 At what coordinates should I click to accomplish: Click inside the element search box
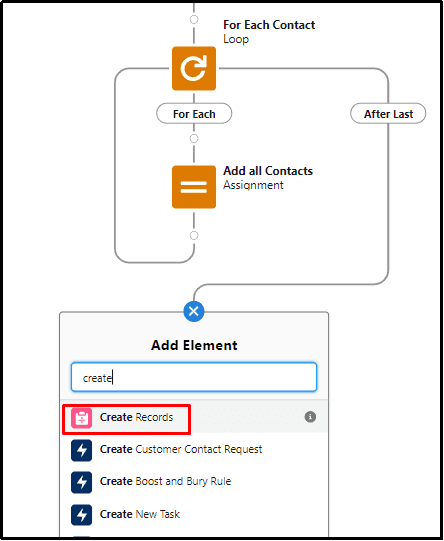(194, 377)
